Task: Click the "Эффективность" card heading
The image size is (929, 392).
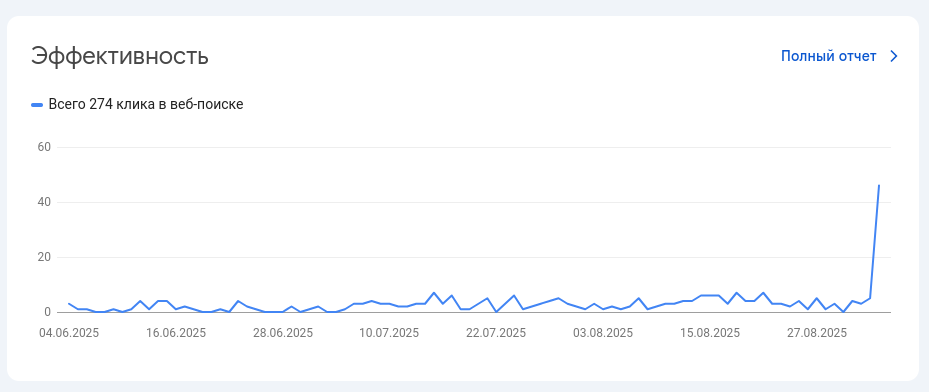Action: pos(120,56)
